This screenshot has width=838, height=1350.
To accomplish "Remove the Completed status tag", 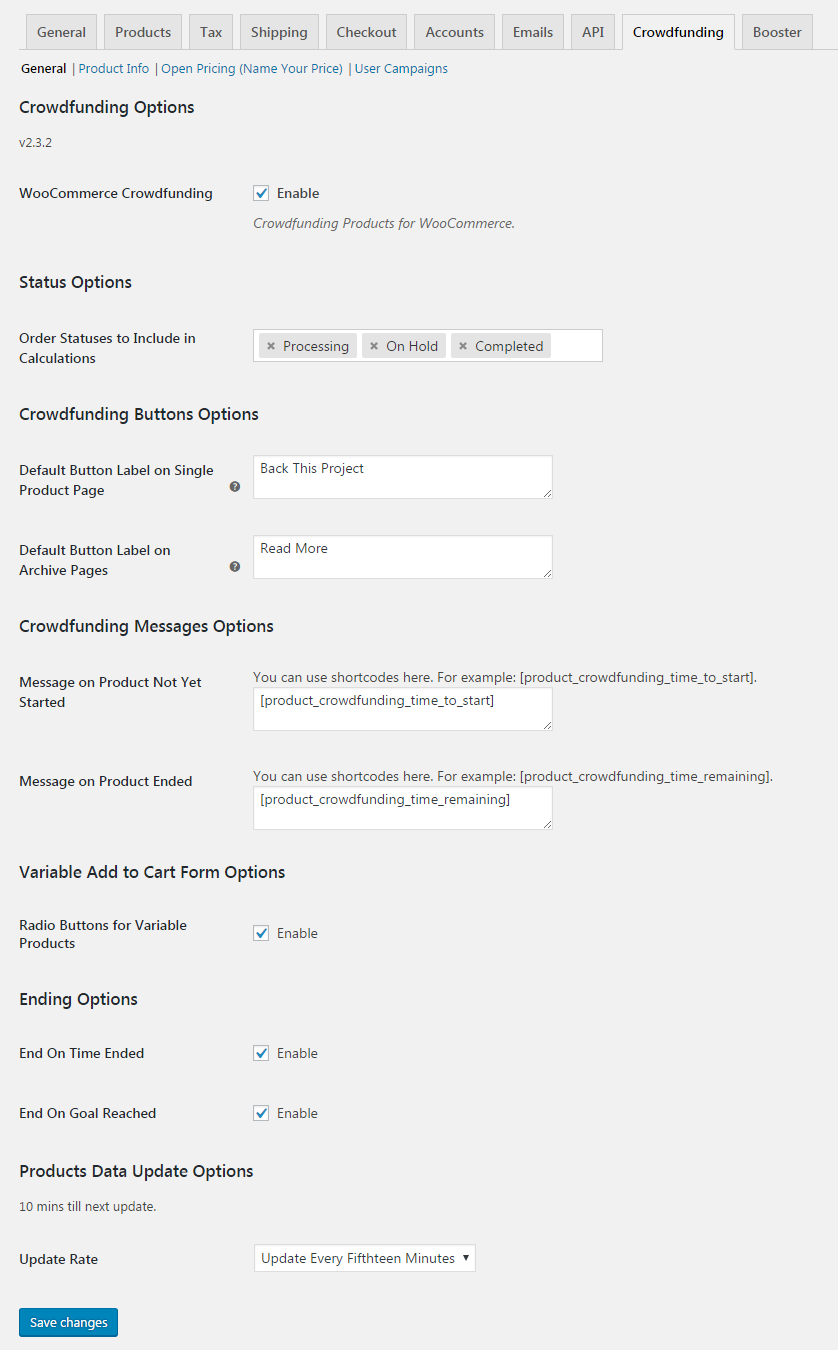I will (x=463, y=346).
